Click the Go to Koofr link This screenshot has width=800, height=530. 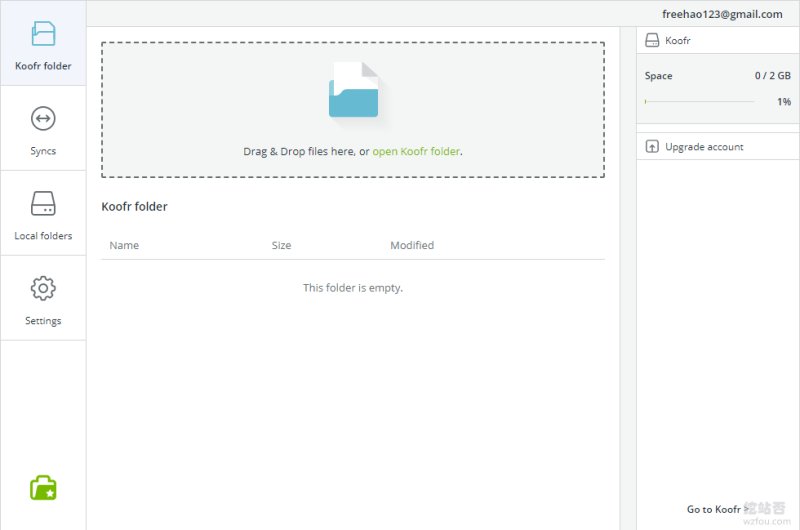coord(717,509)
